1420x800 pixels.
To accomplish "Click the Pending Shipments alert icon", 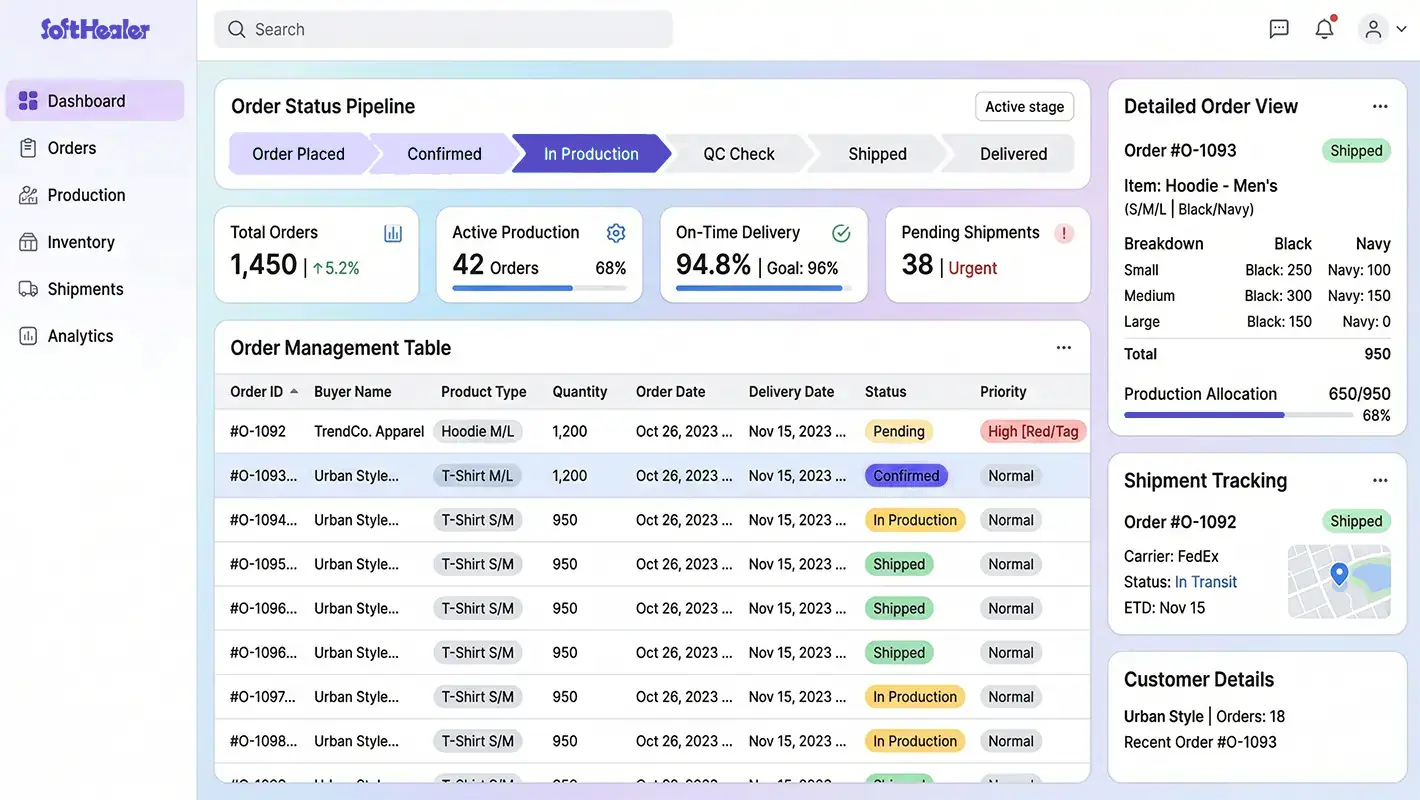I will coord(1063,231).
